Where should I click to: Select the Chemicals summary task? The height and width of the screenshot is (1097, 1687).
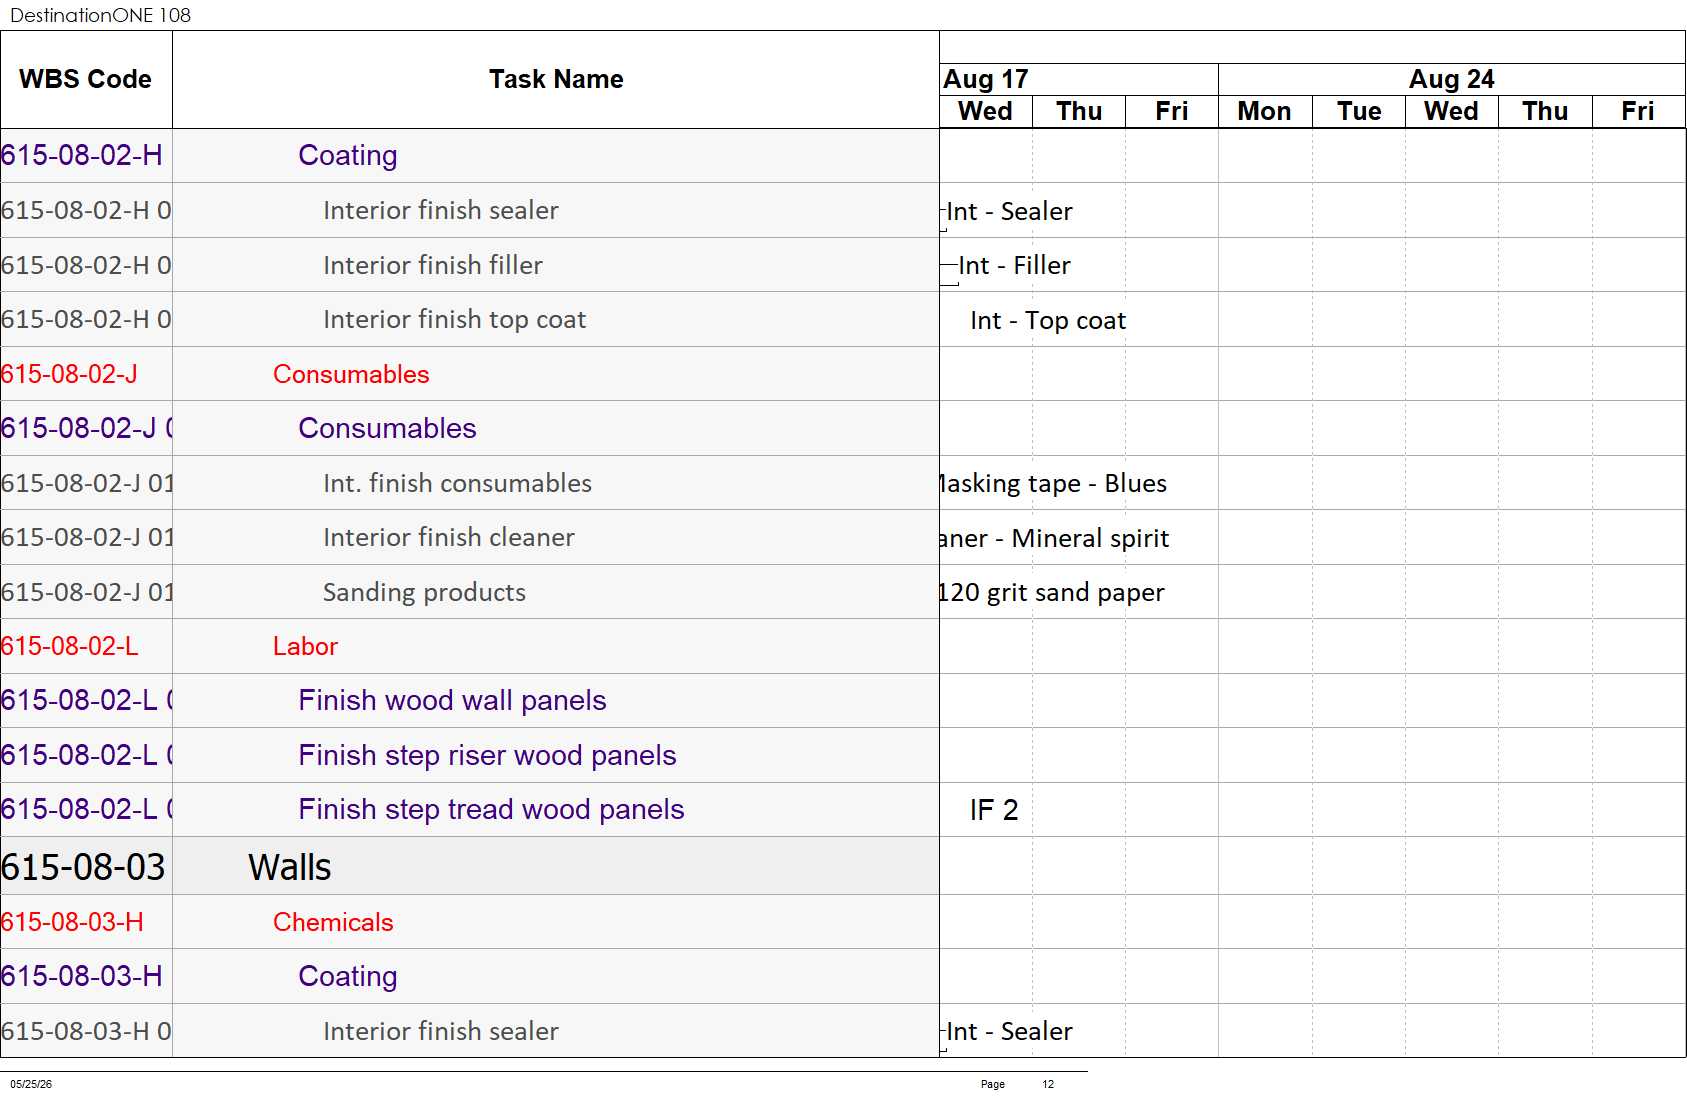click(x=333, y=922)
